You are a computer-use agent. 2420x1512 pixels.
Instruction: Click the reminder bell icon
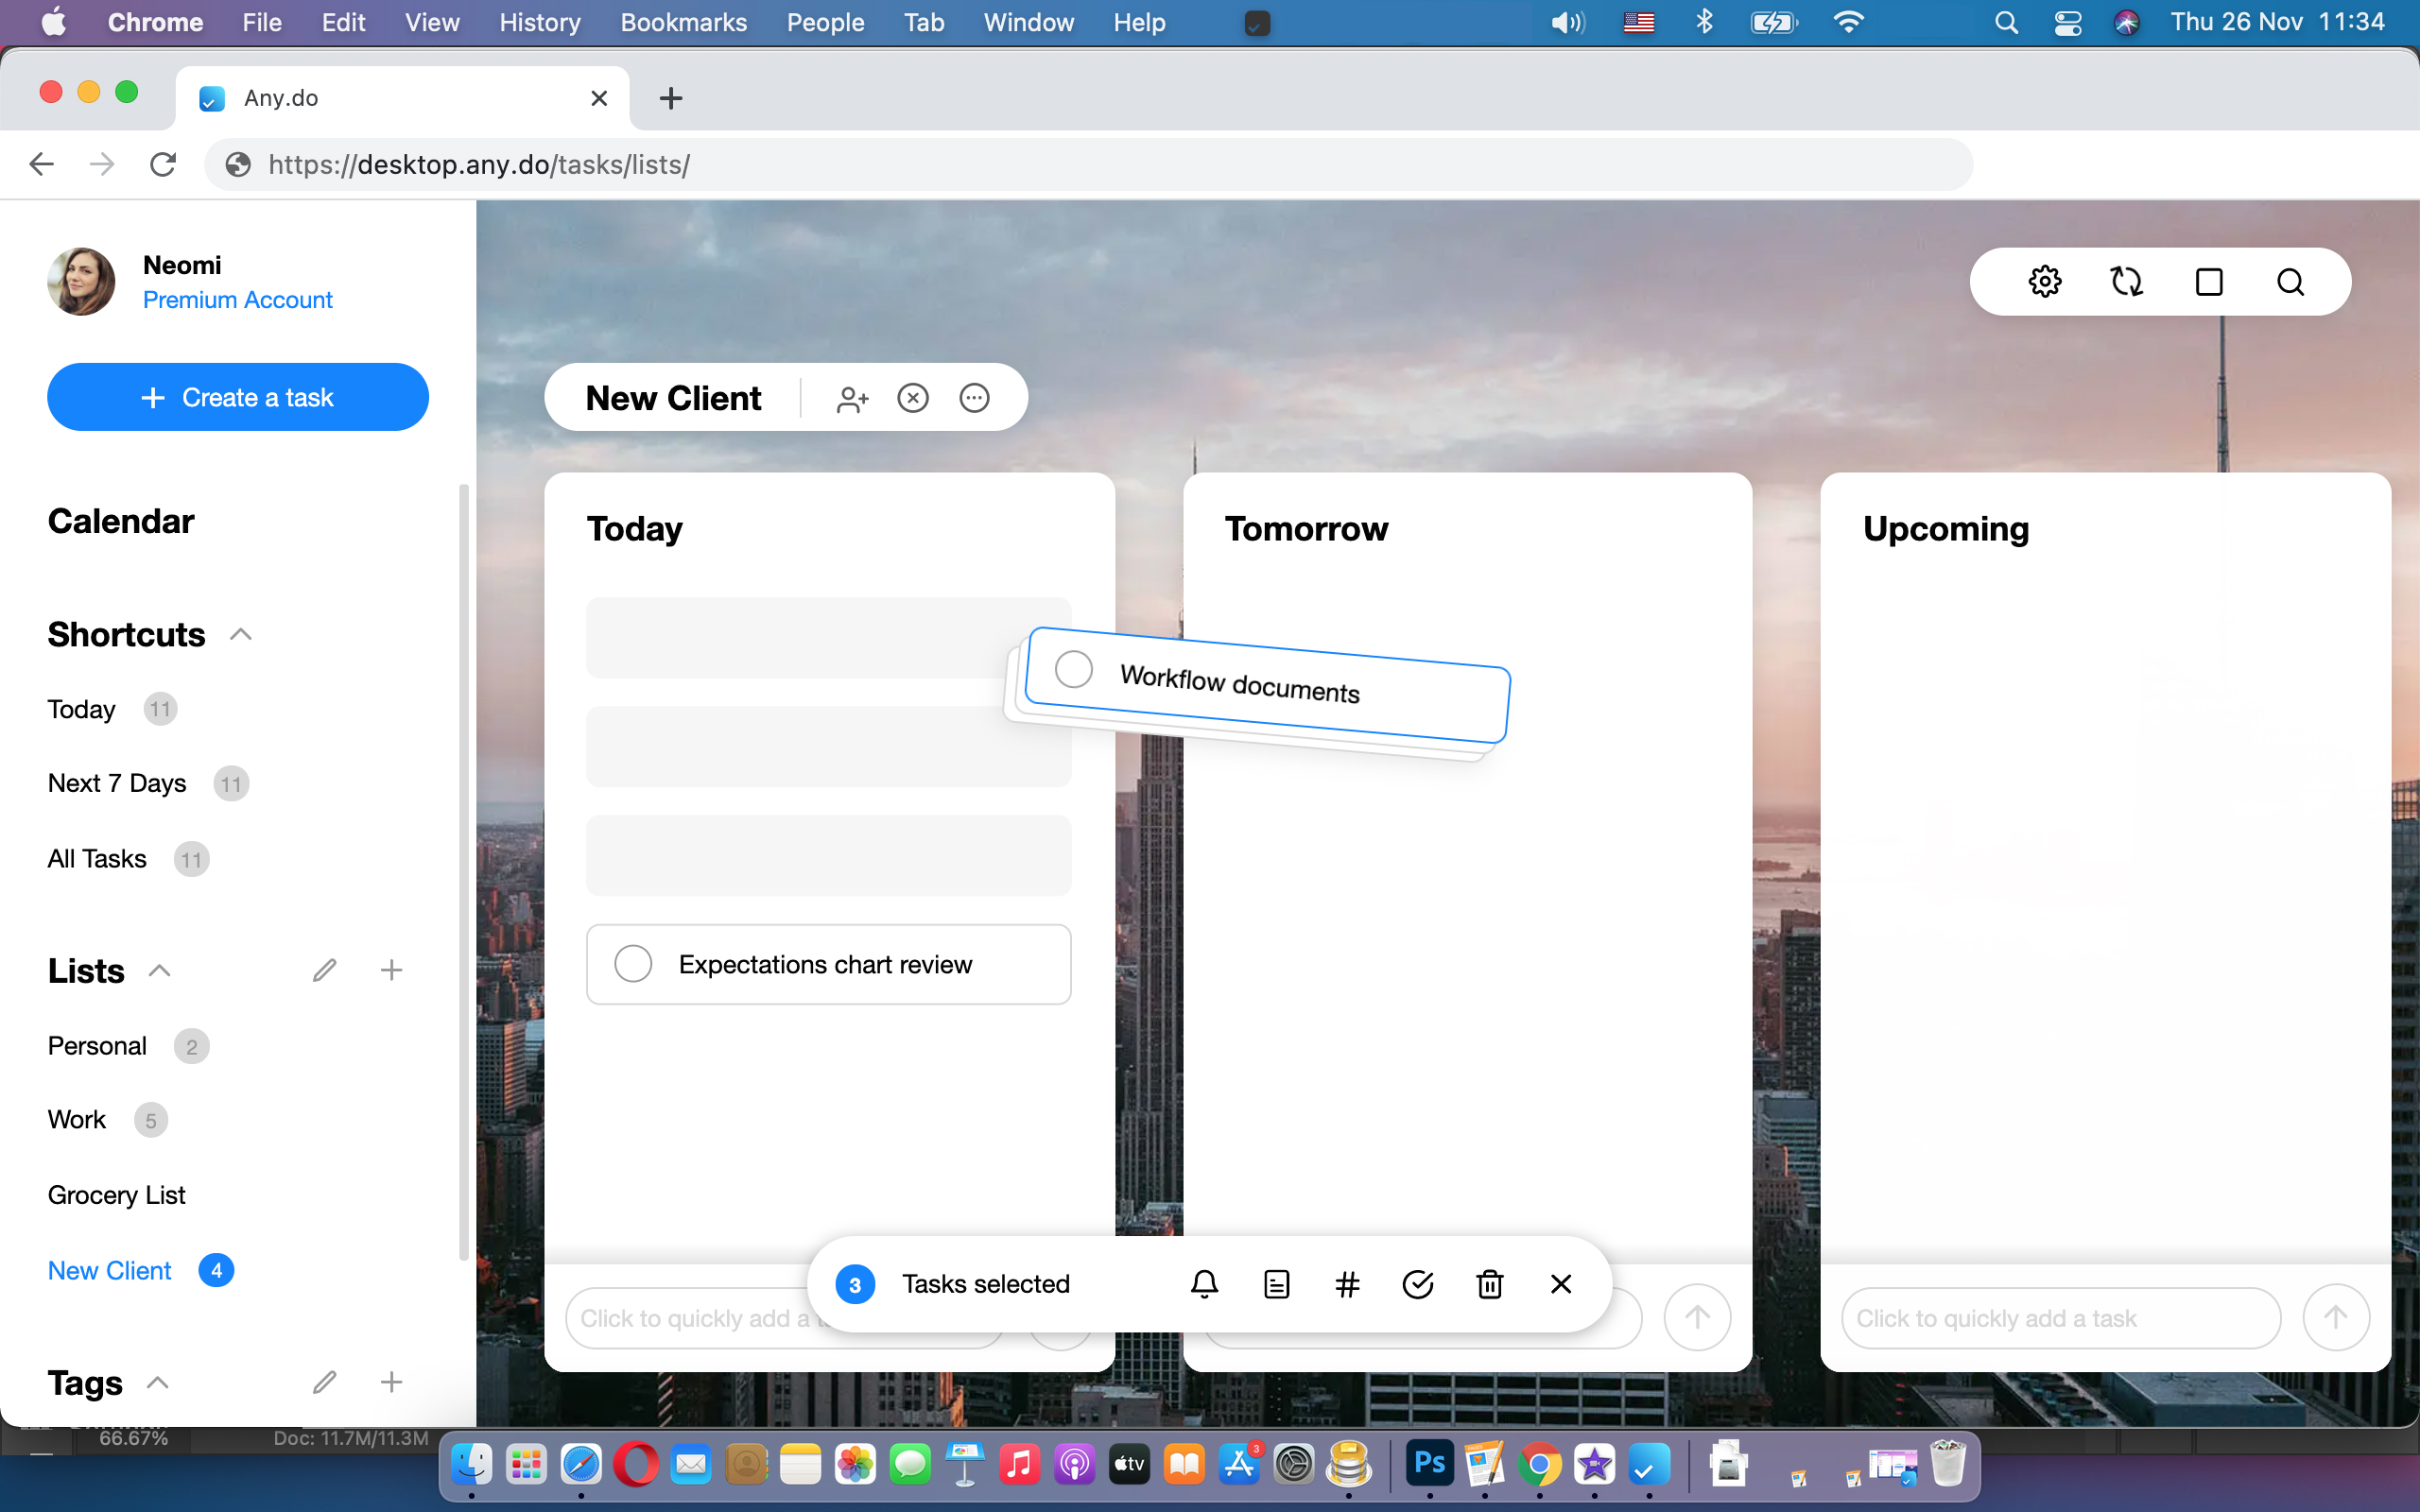click(x=1204, y=1284)
